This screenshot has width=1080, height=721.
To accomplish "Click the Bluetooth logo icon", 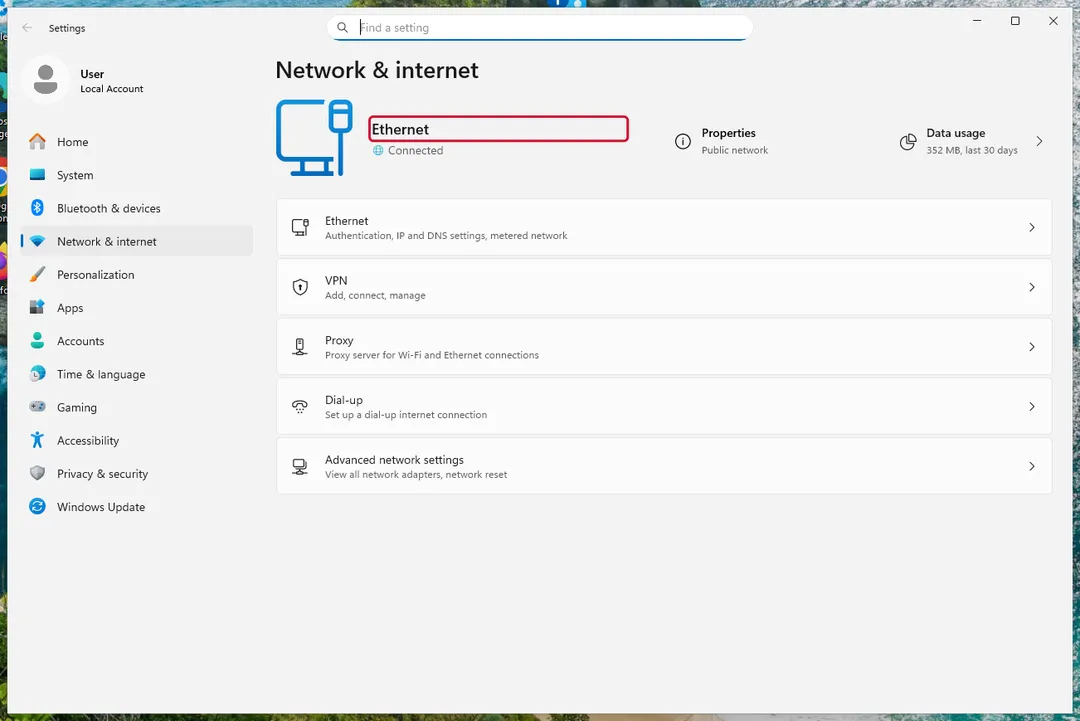I will tap(37, 207).
